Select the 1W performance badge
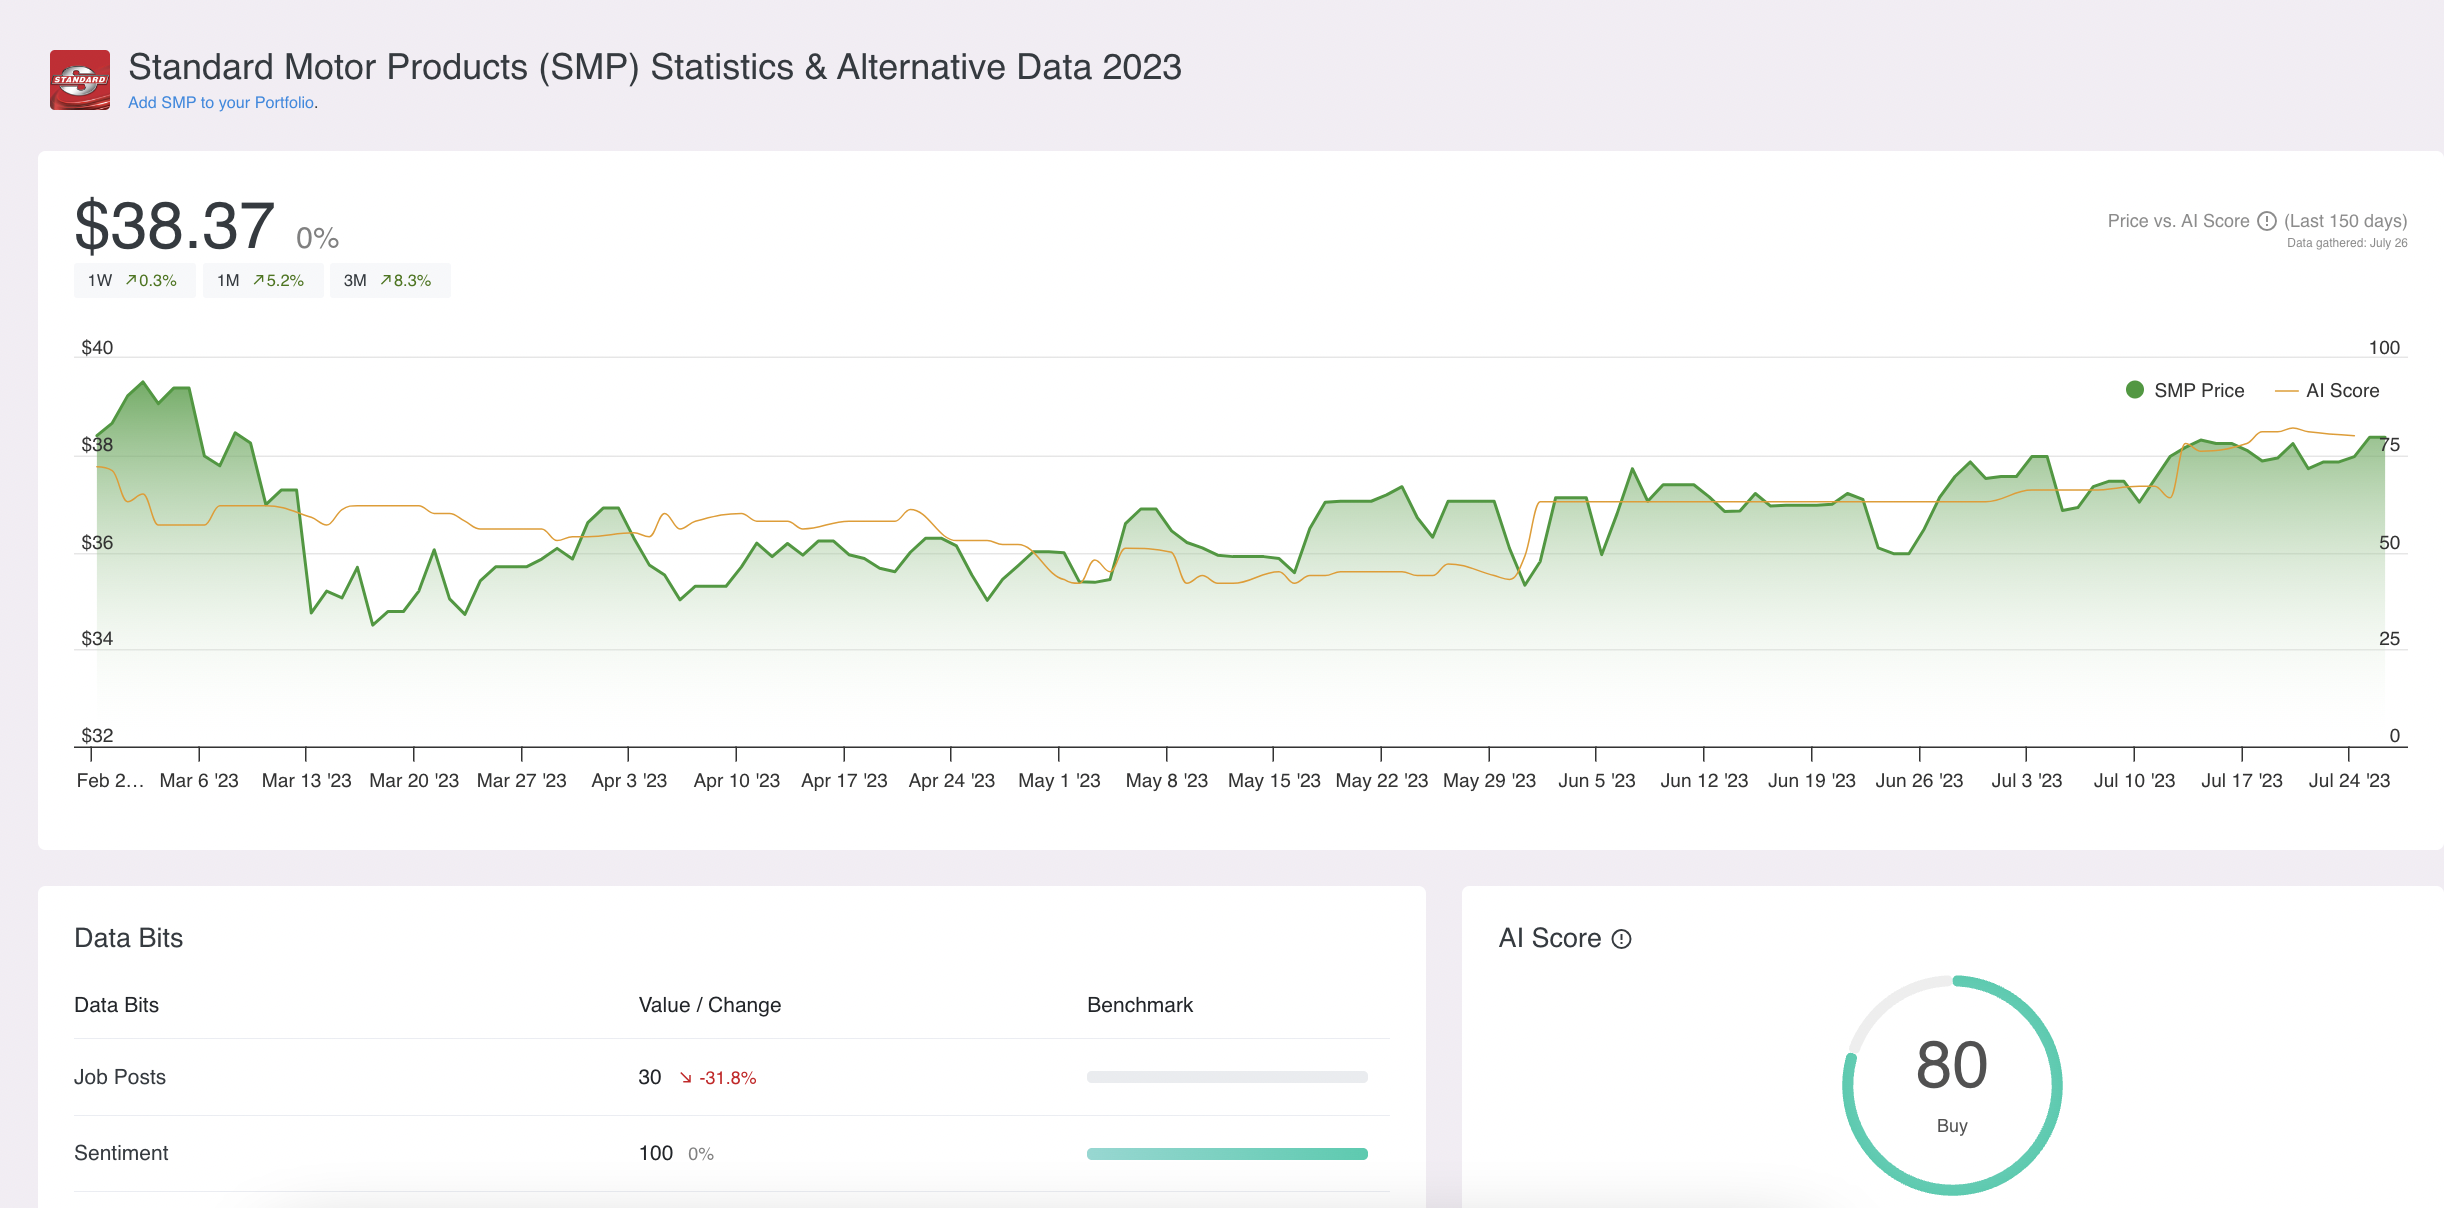This screenshot has height=1208, width=2444. tap(134, 281)
